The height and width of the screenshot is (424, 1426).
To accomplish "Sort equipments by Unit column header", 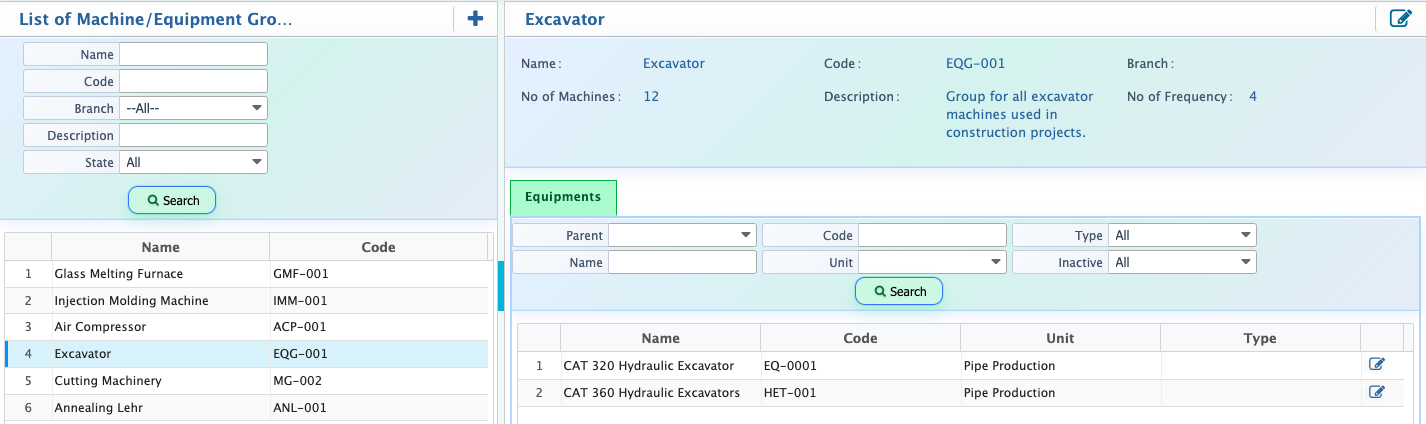I will 1061,338.
